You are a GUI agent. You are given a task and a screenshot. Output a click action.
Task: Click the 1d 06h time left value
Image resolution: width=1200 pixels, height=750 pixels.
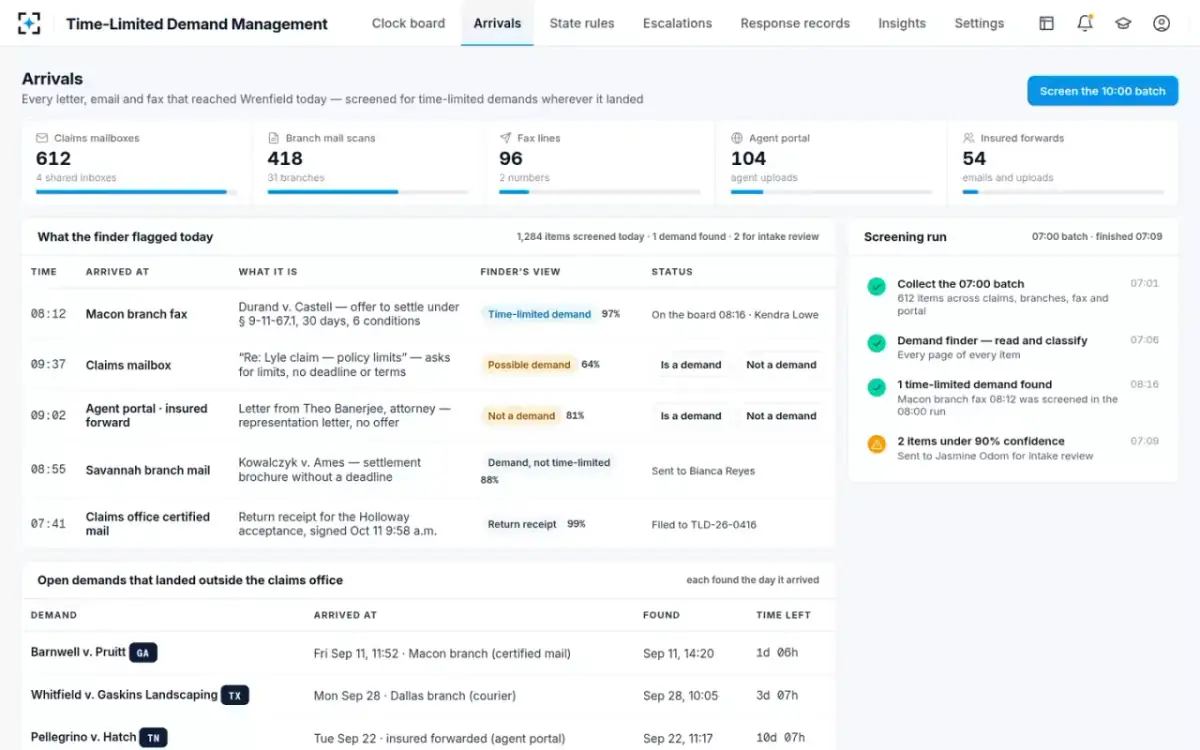pyautogui.click(x=777, y=653)
